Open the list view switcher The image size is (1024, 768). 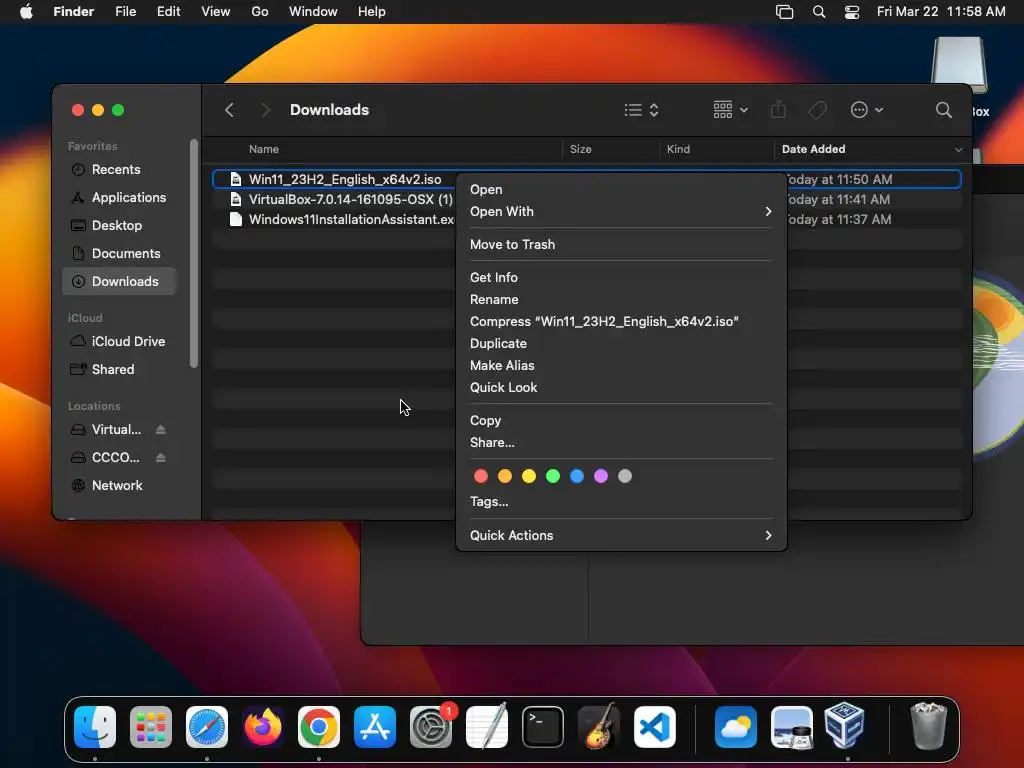[x=641, y=110]
